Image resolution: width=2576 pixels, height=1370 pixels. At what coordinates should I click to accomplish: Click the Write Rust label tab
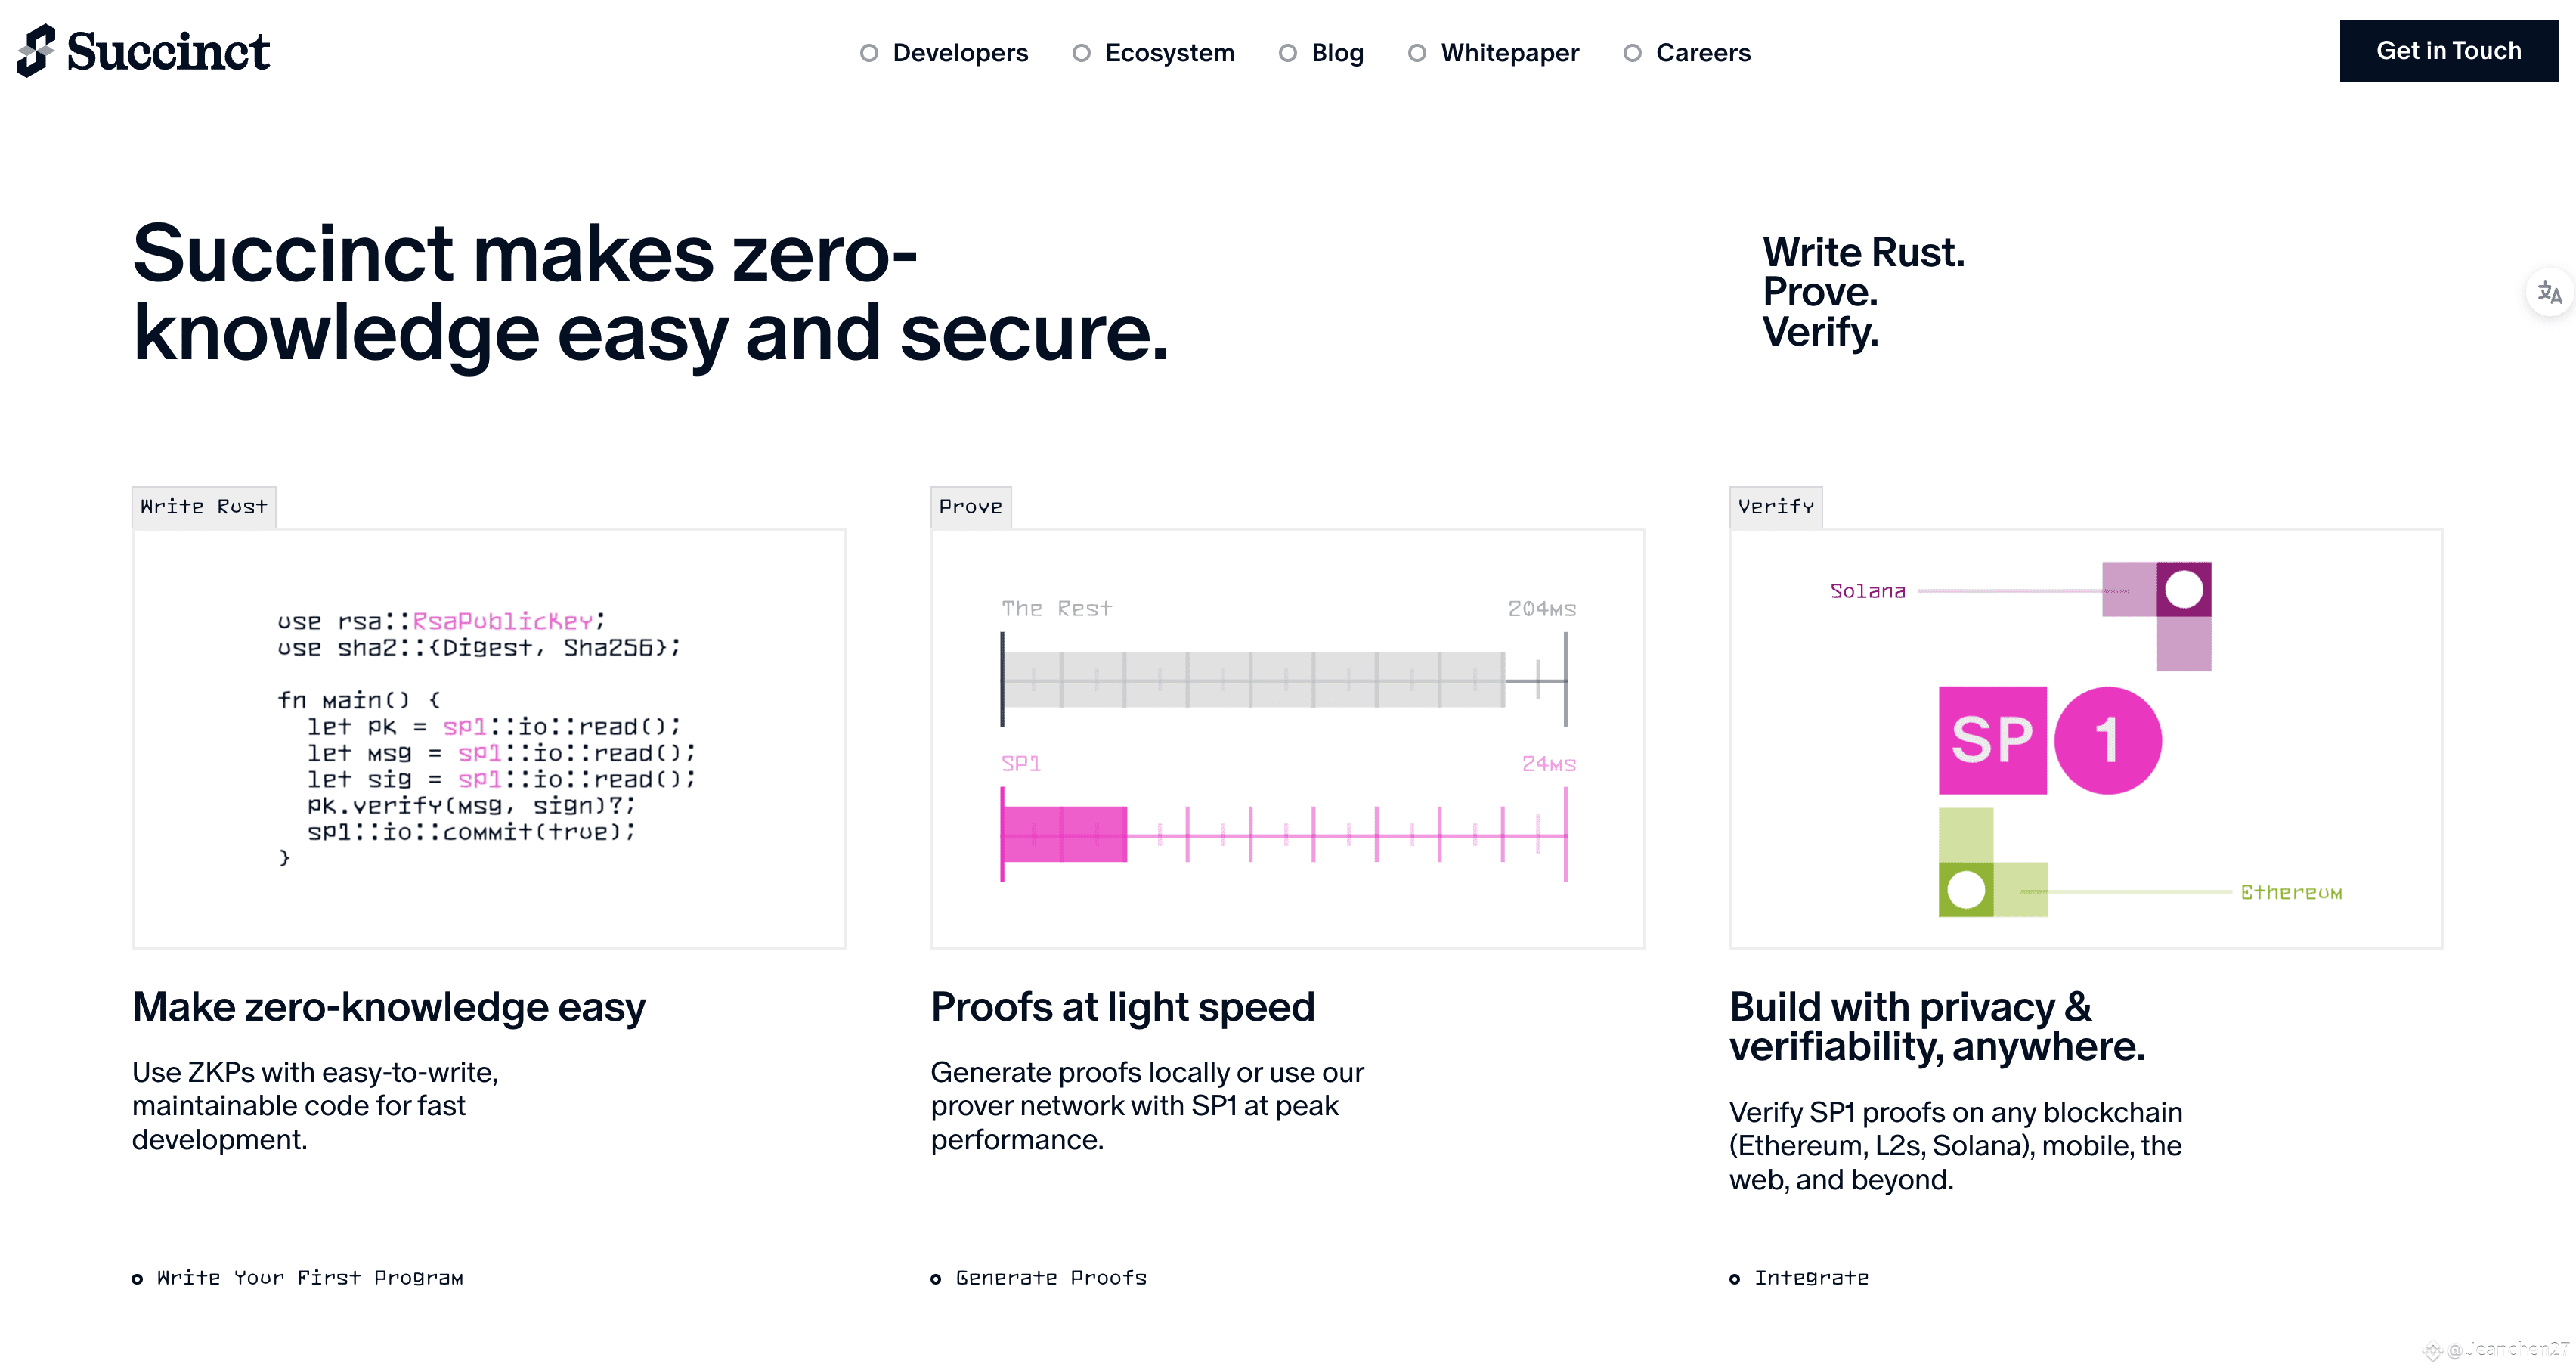click(204, 507)
